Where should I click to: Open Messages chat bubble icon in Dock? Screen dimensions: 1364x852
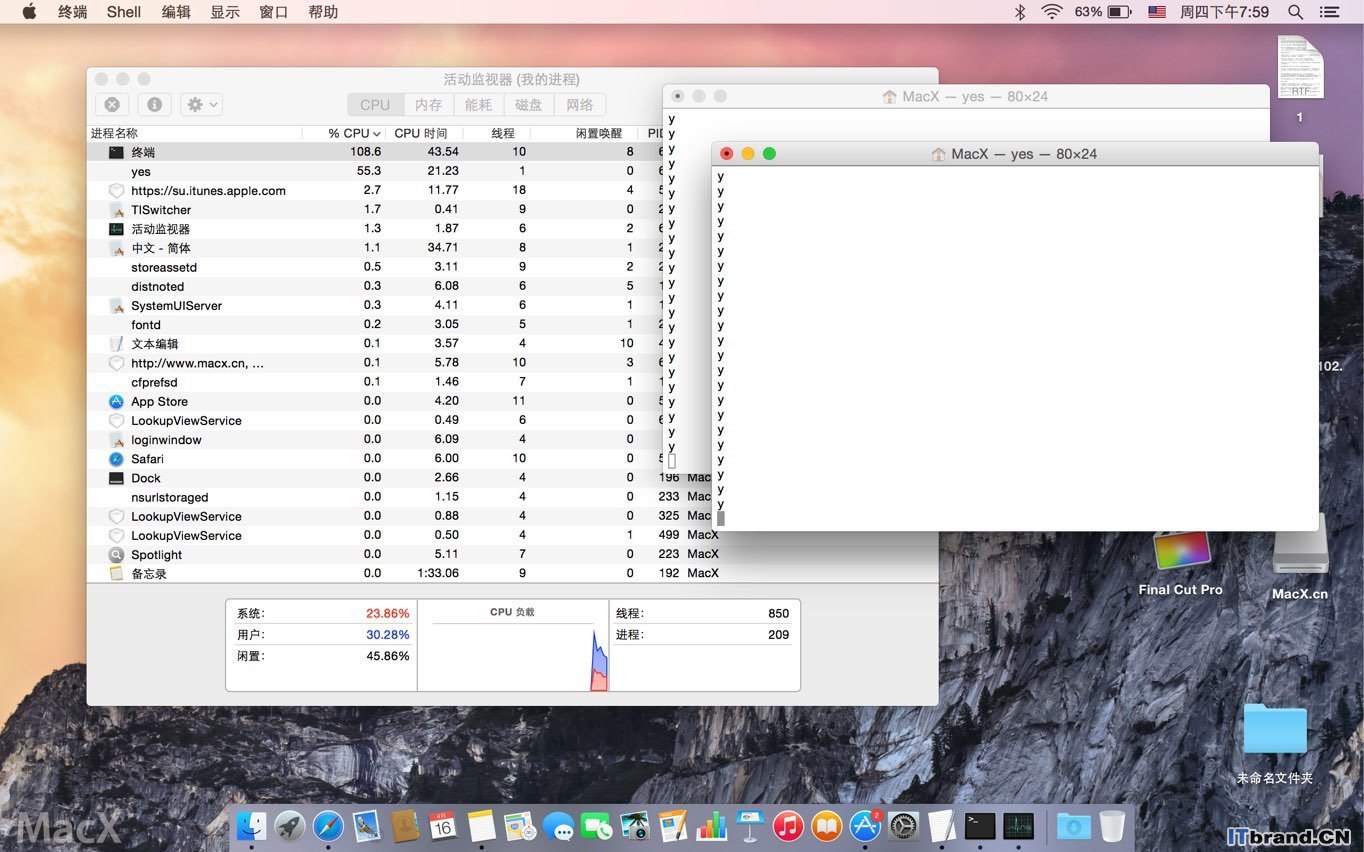(558, 826)
